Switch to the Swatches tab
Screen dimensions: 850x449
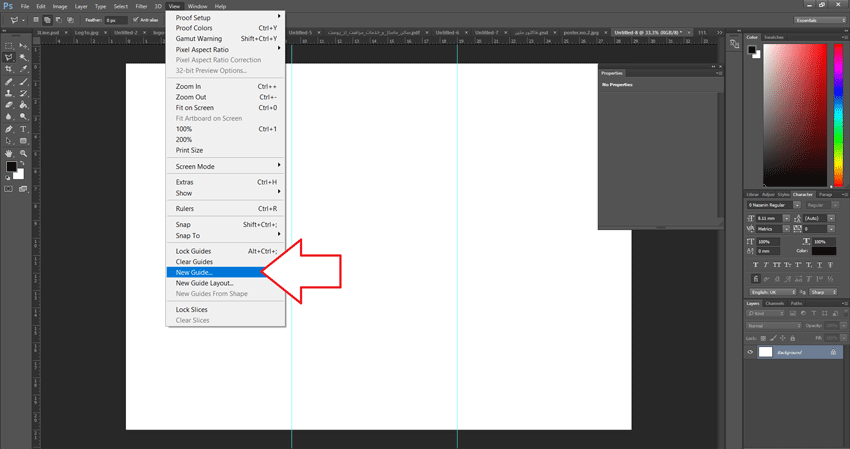pyautogui.click(x=774, y=37)
